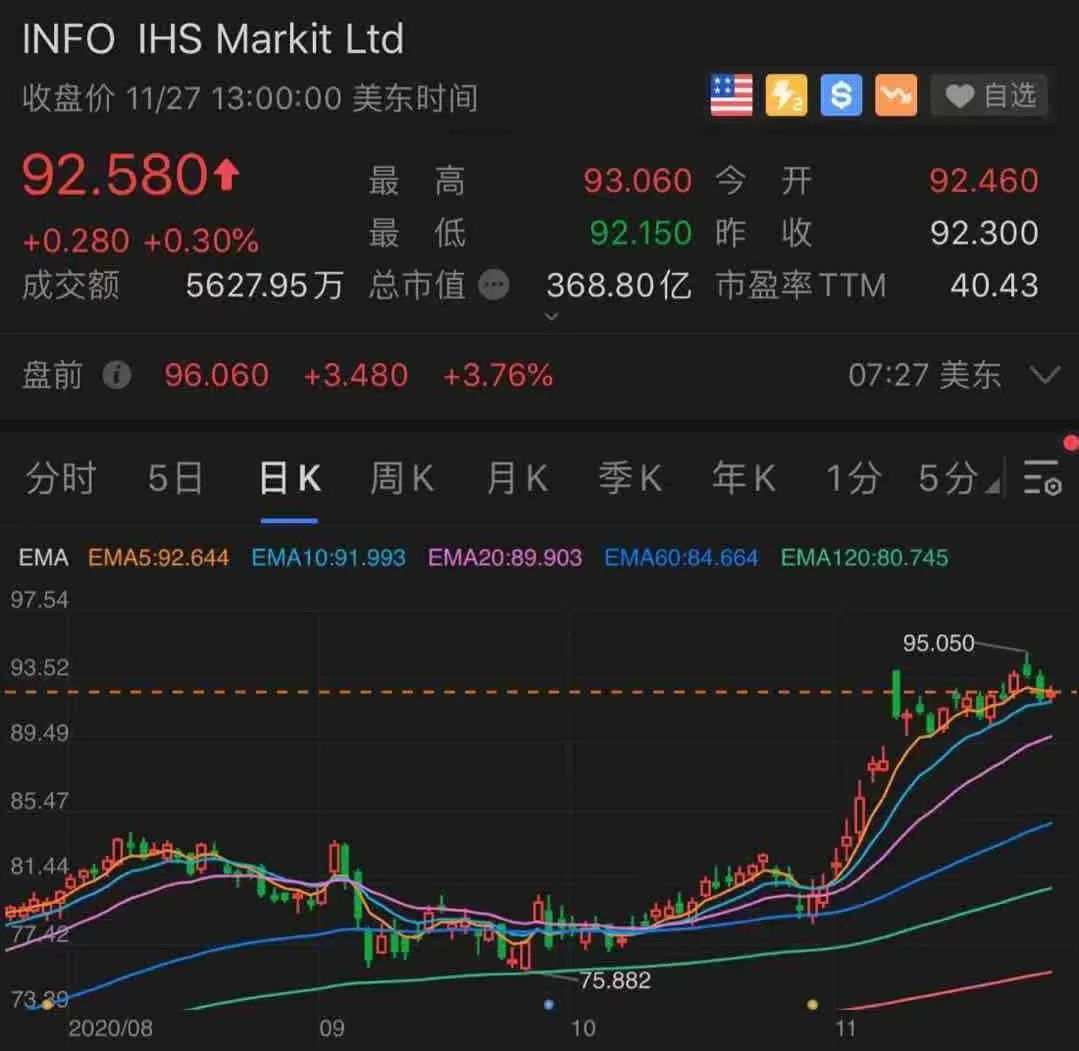
Task: Click the orange trend chart icon
Action: pos(896,95)
